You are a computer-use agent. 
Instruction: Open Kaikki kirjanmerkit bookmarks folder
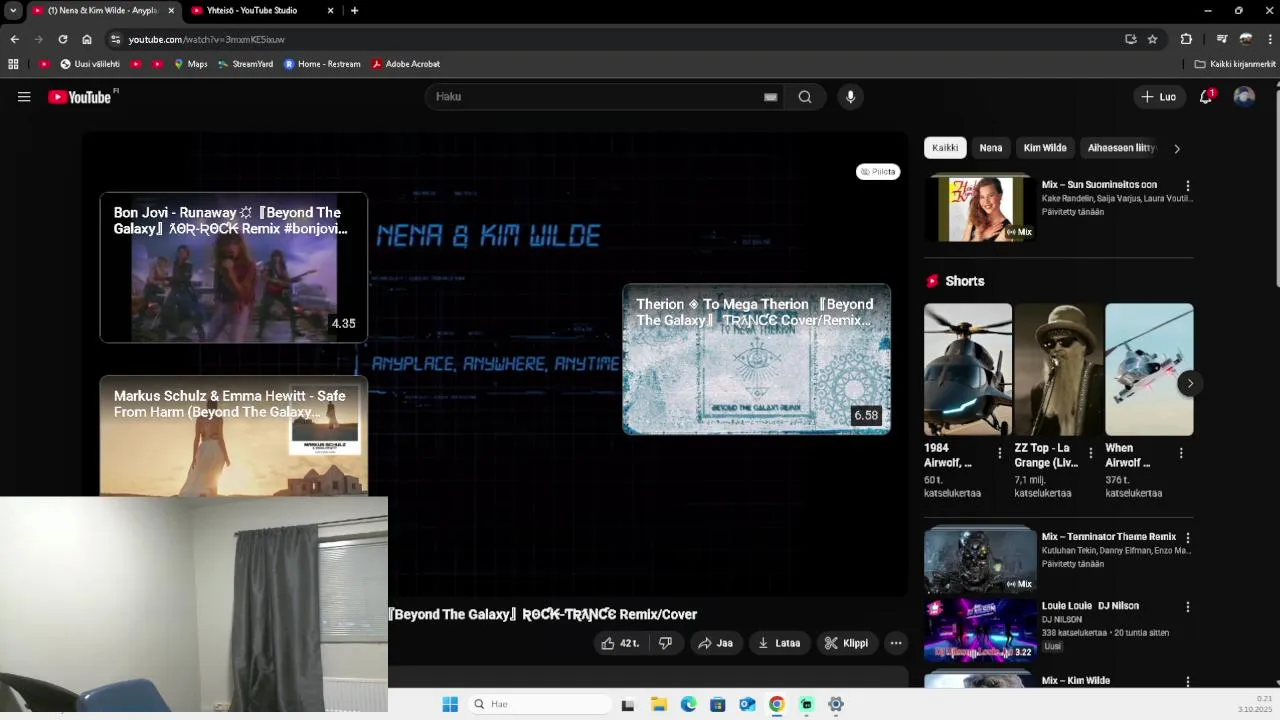pyautogui.click(x=1235, y=64)
